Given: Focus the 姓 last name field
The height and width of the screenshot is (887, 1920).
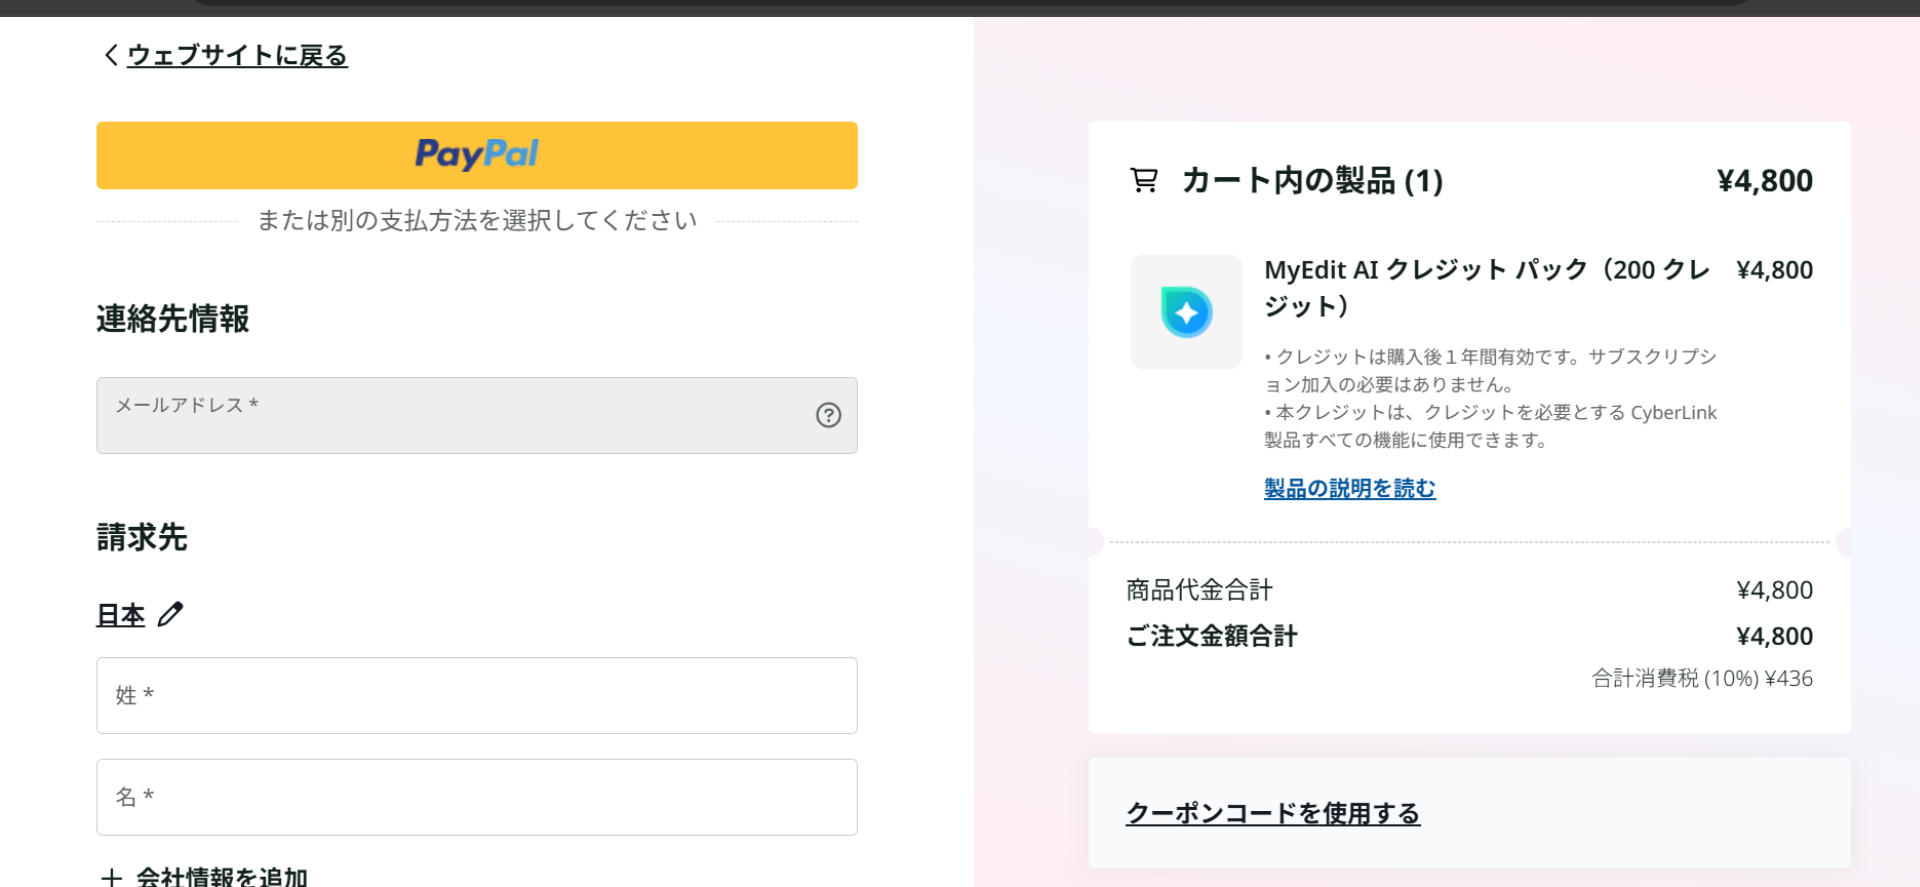Looking at the screenshot, I should tap(477, 695).
